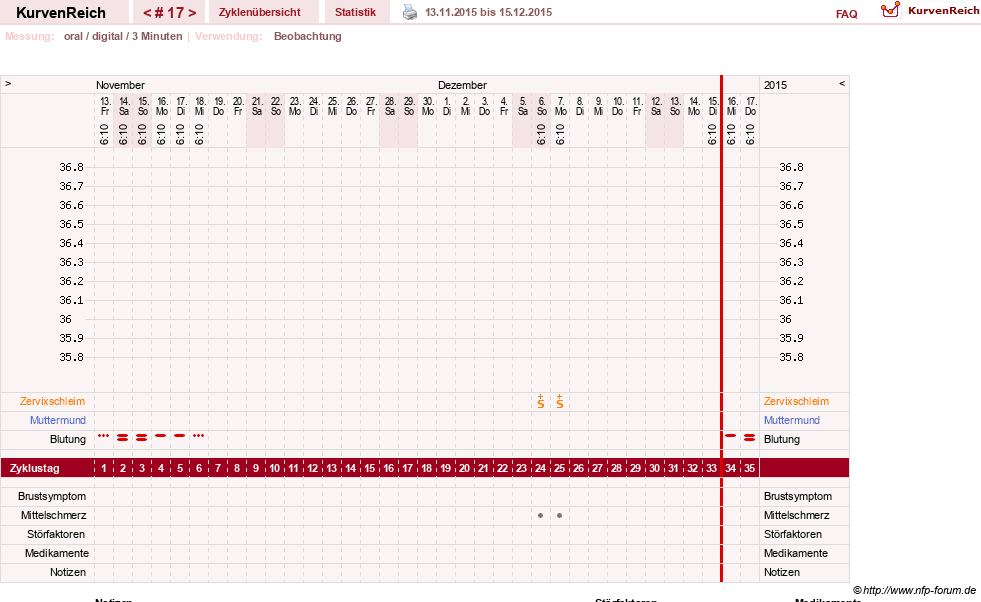Go to next cycle via '>' after #17

(x=192, y=13)
